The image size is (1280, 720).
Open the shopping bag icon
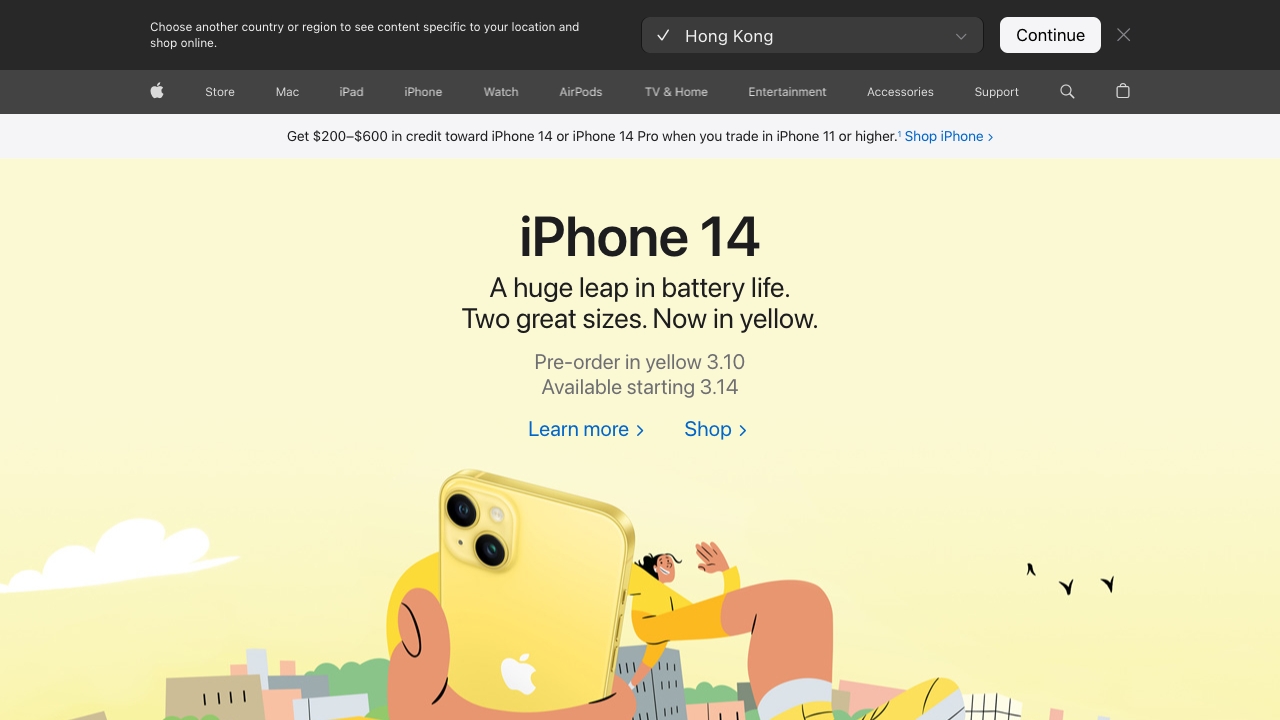tap(1123, 91)
